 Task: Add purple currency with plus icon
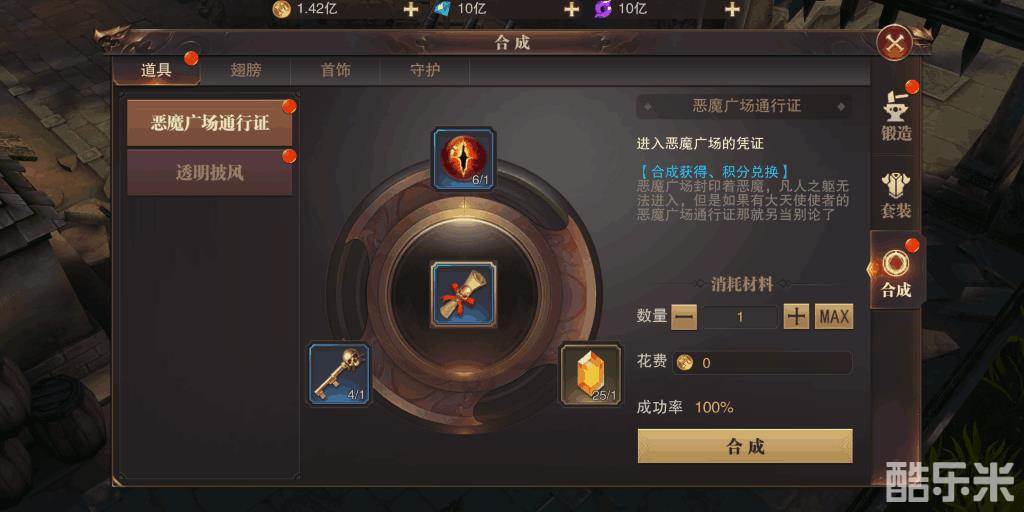[733, 9]
